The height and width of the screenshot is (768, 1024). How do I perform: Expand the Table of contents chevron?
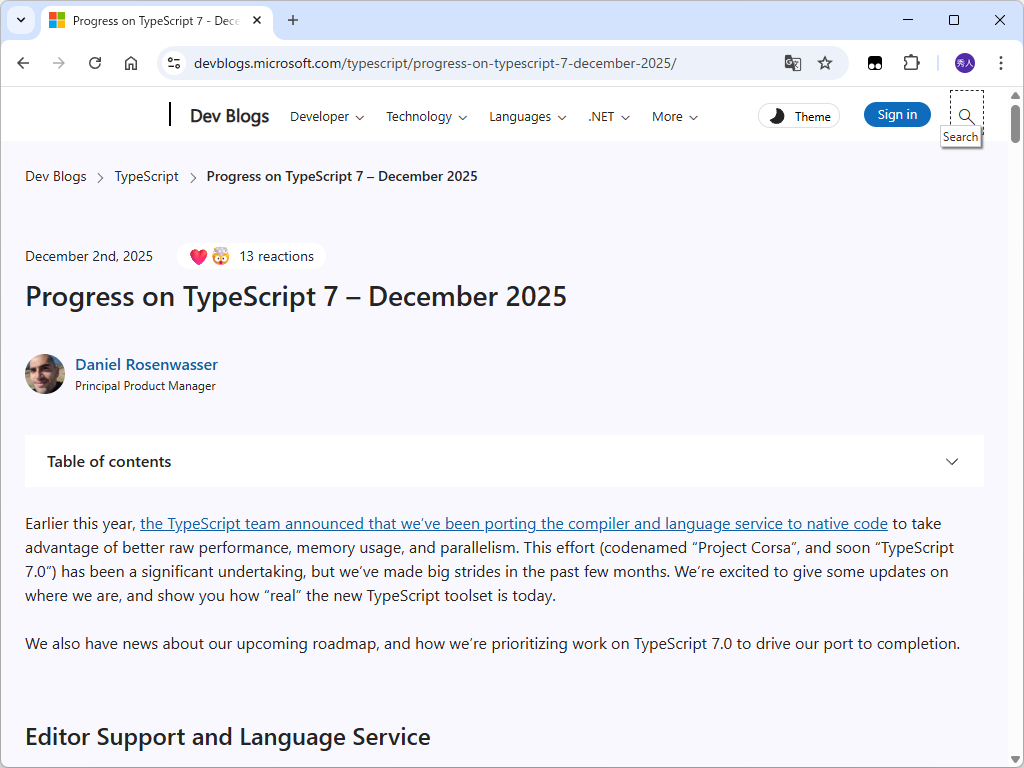[952, 462]
